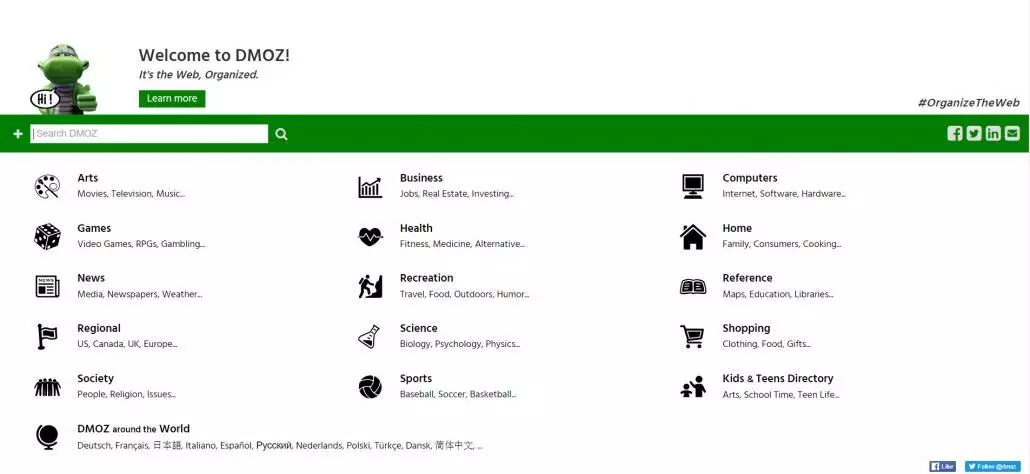Click the Twitter icon in green bar
The width and height of the screenshot is (1030, 474).
tap(974, 133)
